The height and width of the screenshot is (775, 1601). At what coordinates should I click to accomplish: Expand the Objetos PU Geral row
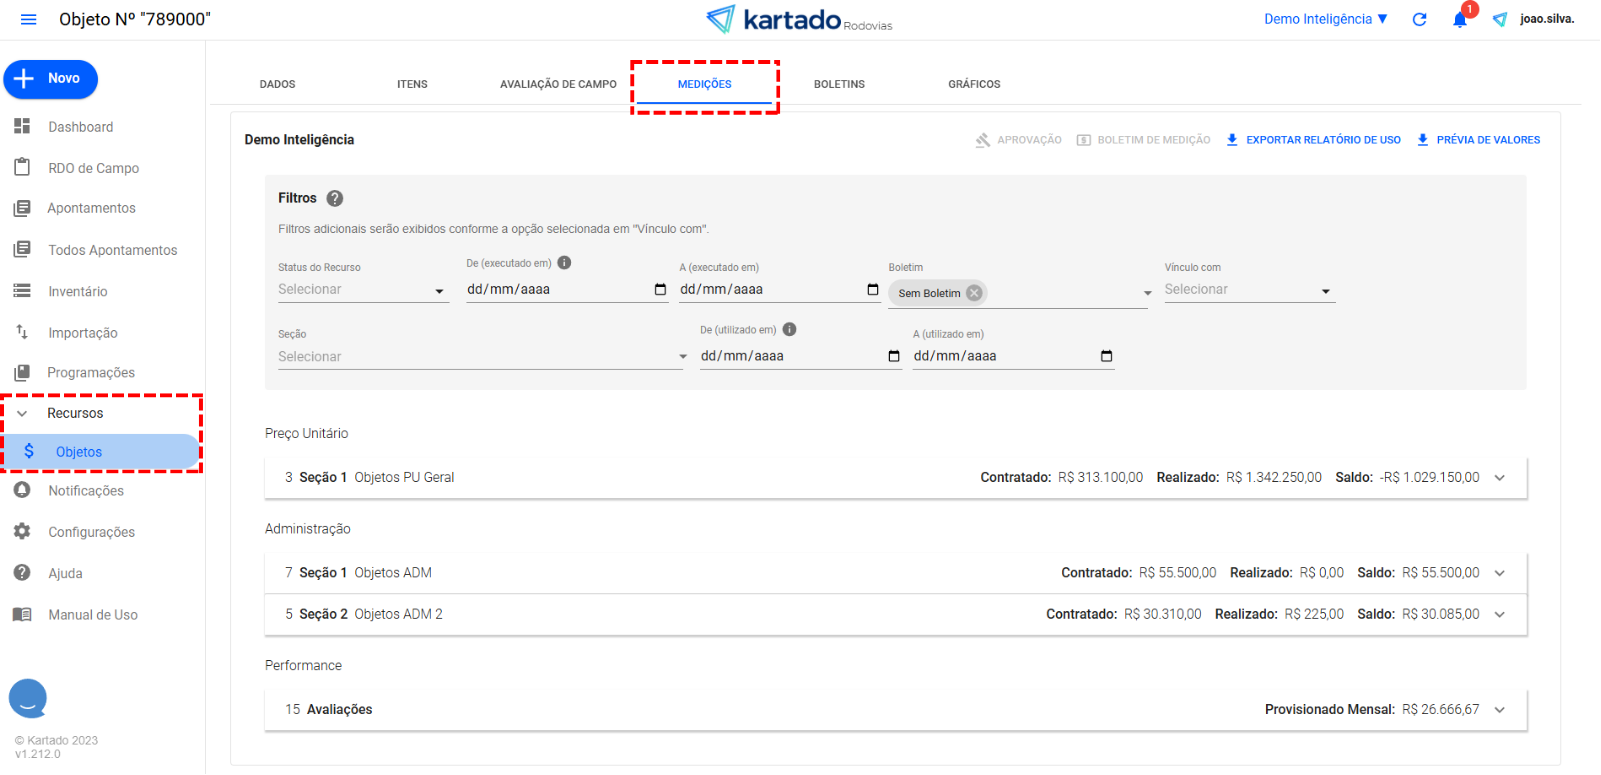point(1499,478)
